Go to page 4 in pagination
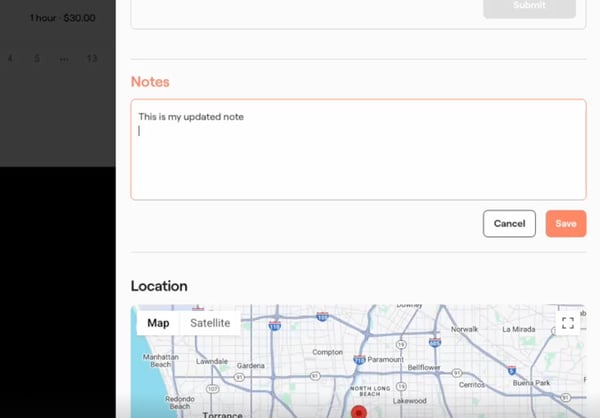Screen dimensions: 600x418 pos(10,59)
